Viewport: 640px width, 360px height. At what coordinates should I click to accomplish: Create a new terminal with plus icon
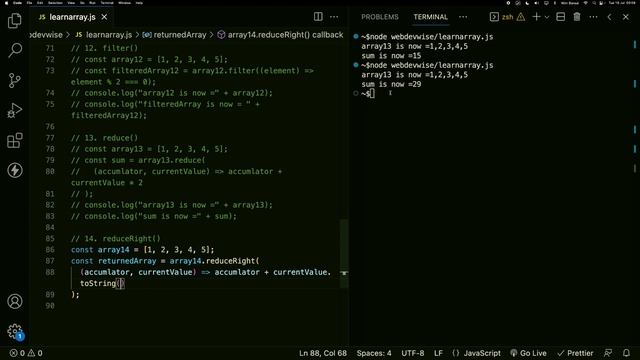tap(536, 17)
